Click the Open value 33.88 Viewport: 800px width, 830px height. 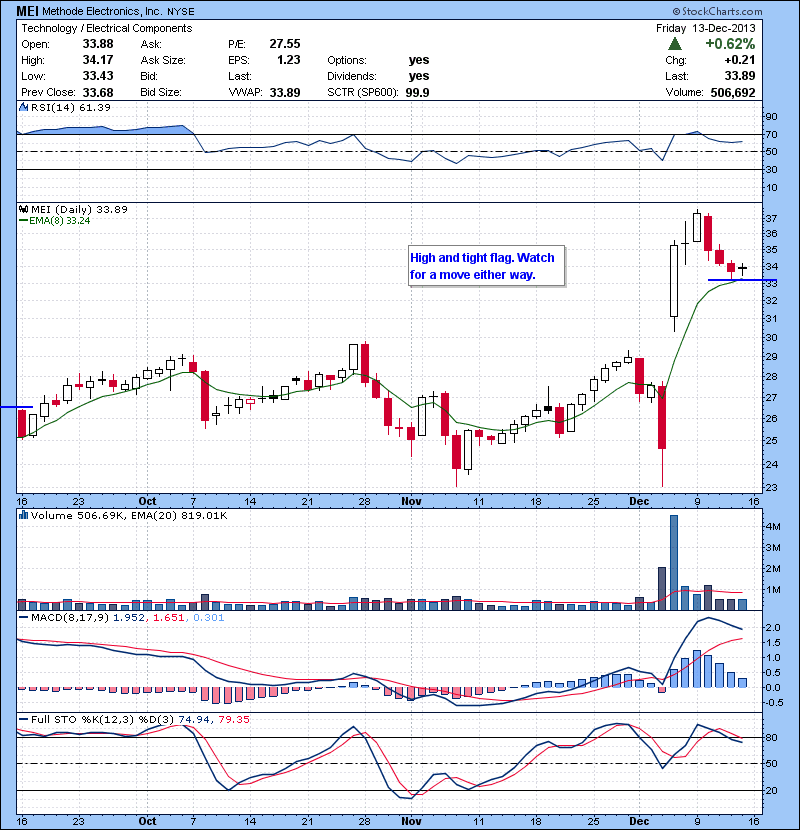(x=98, y=44)
